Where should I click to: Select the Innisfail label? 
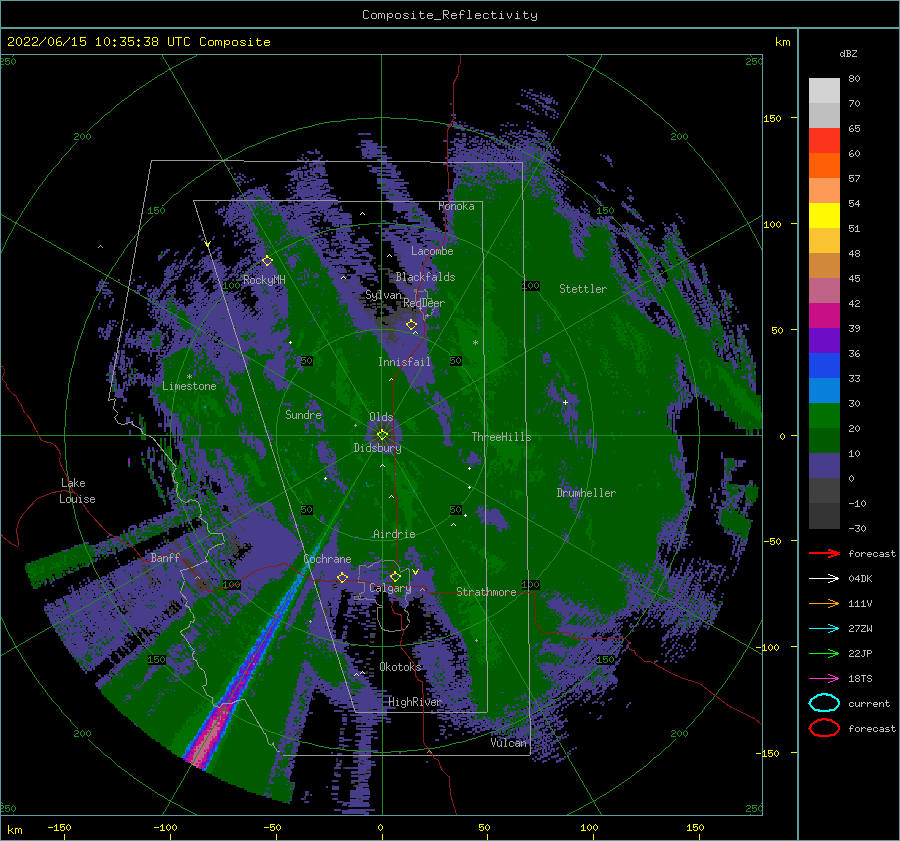tap(404, 362)
